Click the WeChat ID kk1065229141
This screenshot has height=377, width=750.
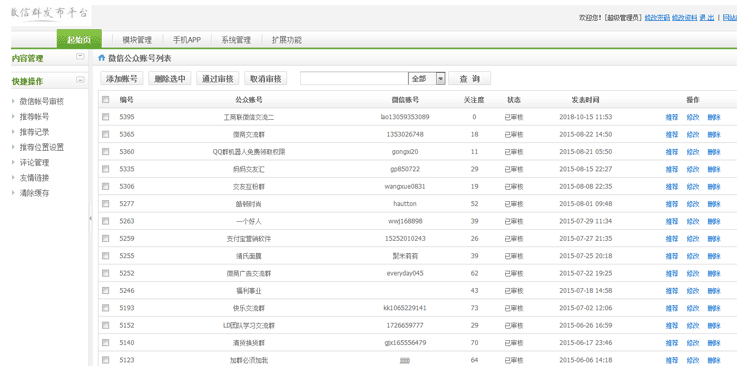[x=405, y=308]
